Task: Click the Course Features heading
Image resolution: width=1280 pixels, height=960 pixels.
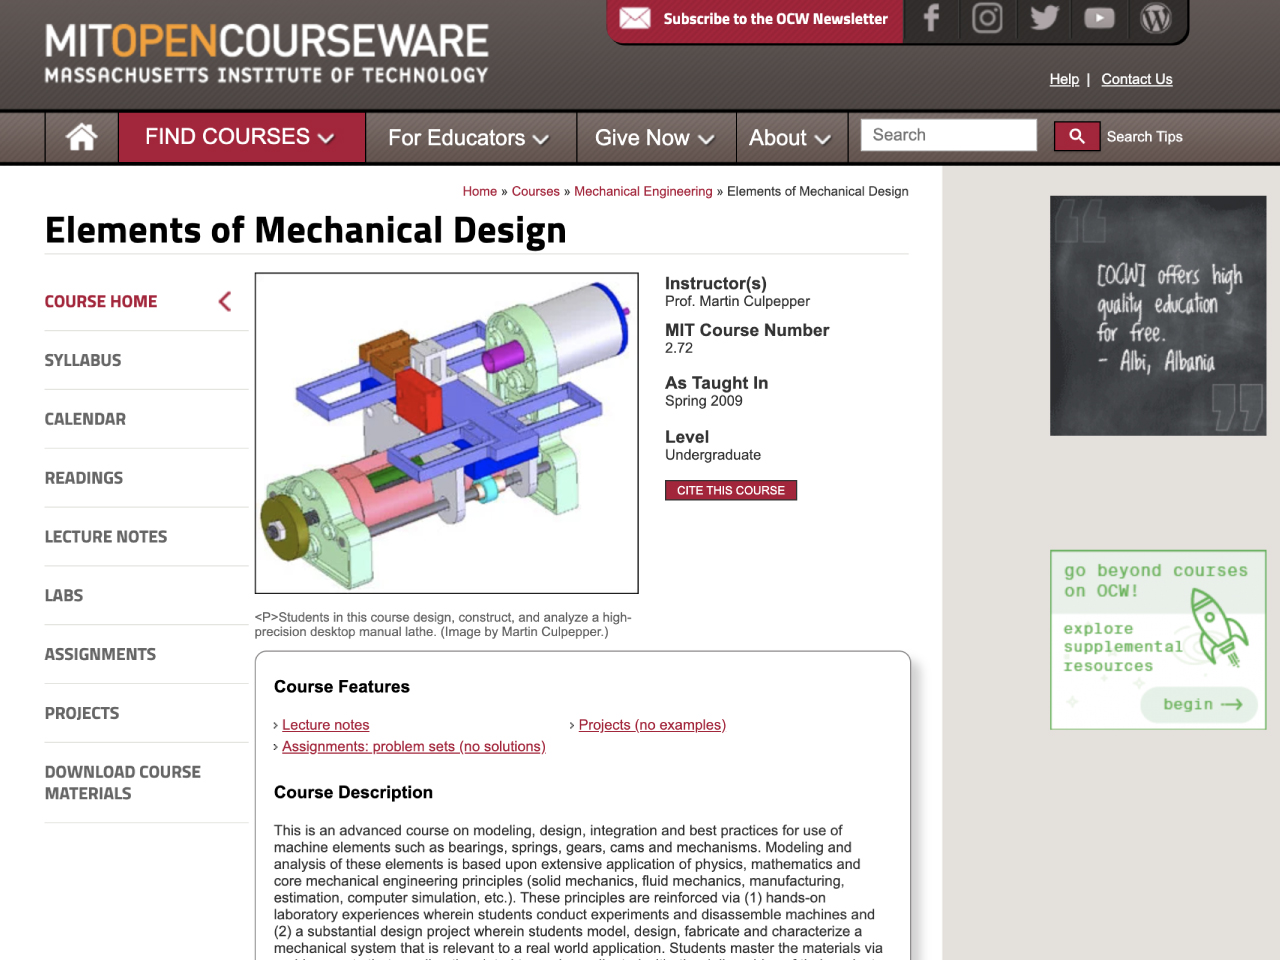Action: tap(342, 687)
